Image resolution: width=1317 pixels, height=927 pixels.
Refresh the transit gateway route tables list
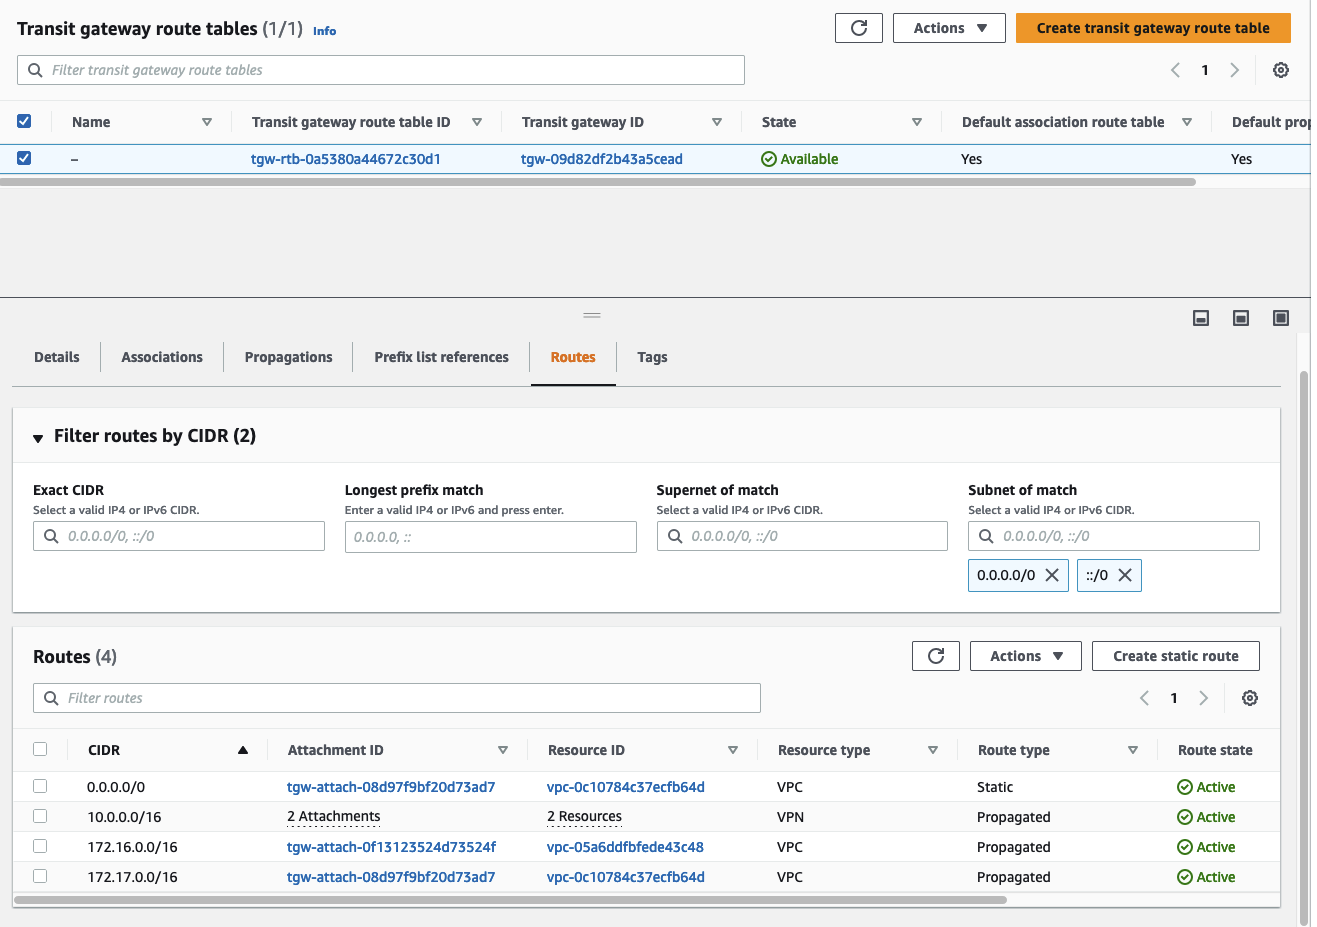tap(858, 28)
